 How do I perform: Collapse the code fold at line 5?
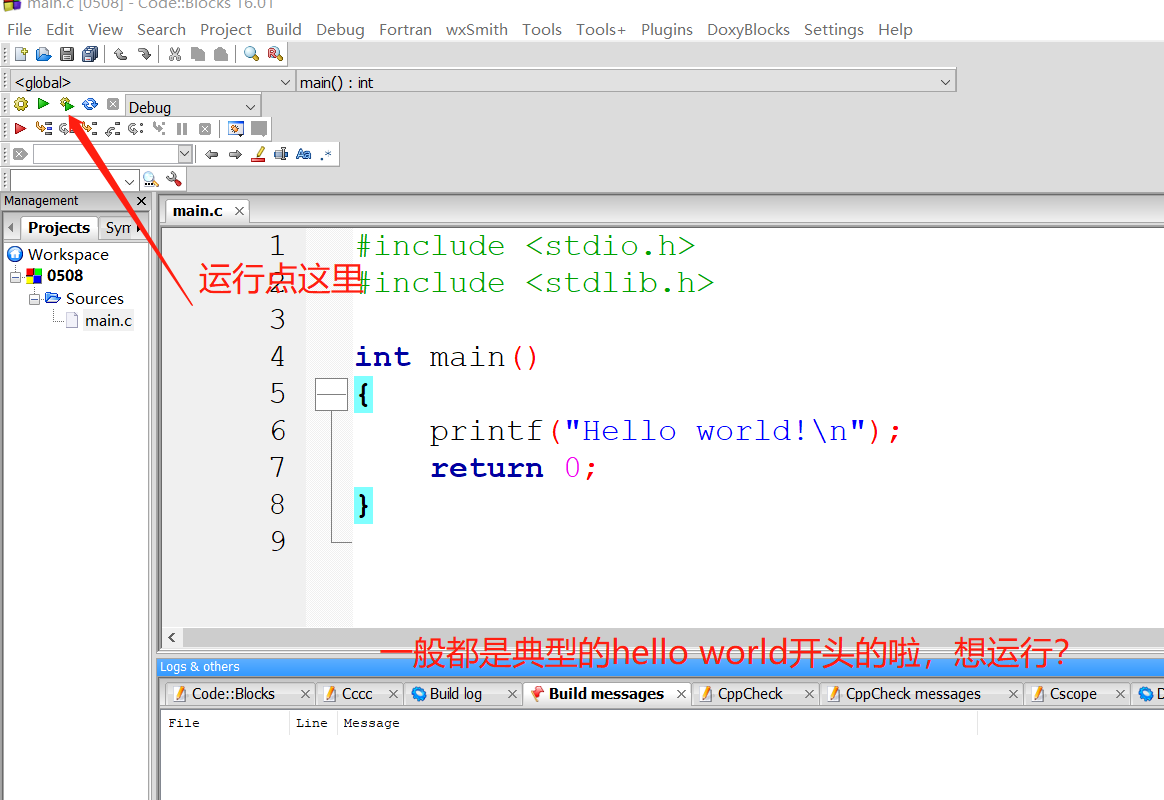pyautogui.click(x=331, y=394)
